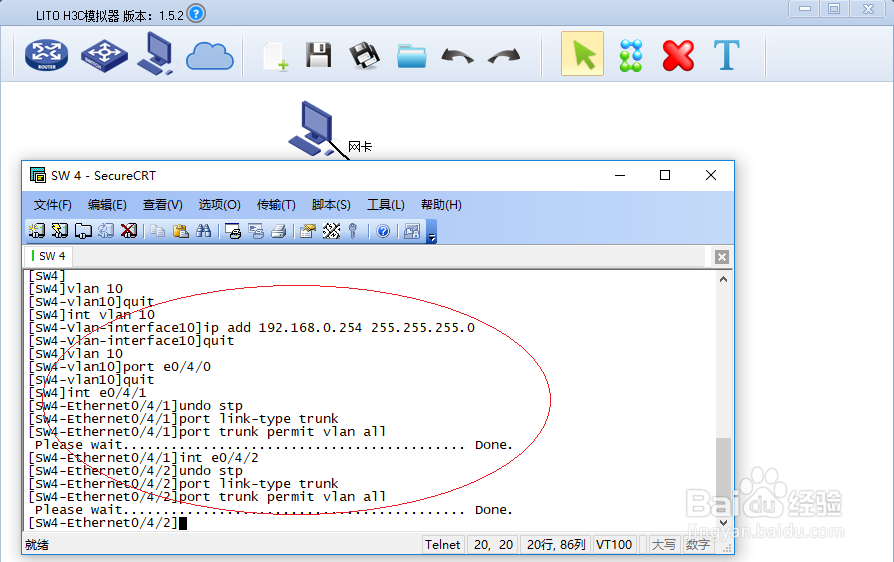
Task: Click SecureCRT Help question mark icon
Action: [383, 231]
